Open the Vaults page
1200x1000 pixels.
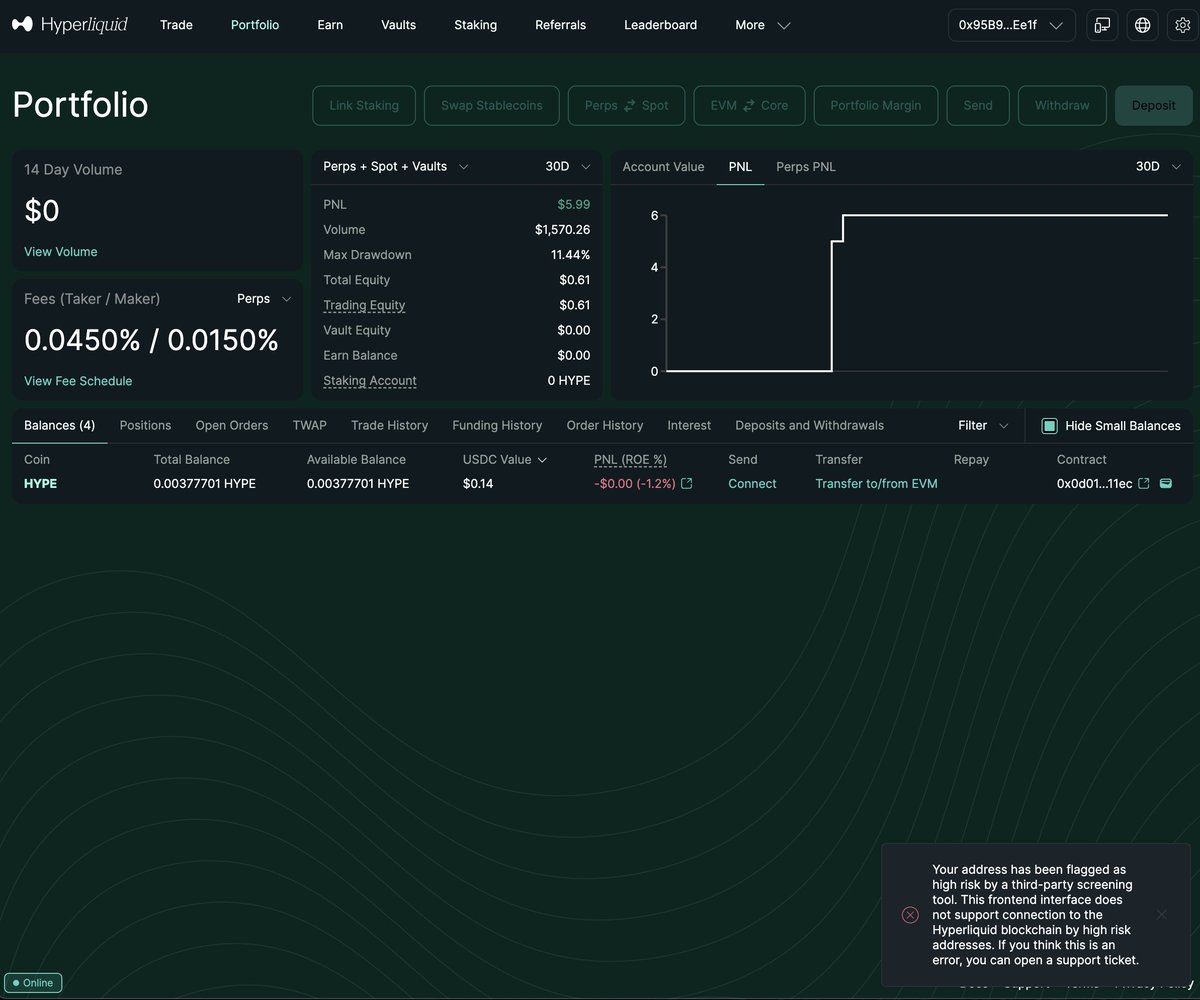(398, 25)
